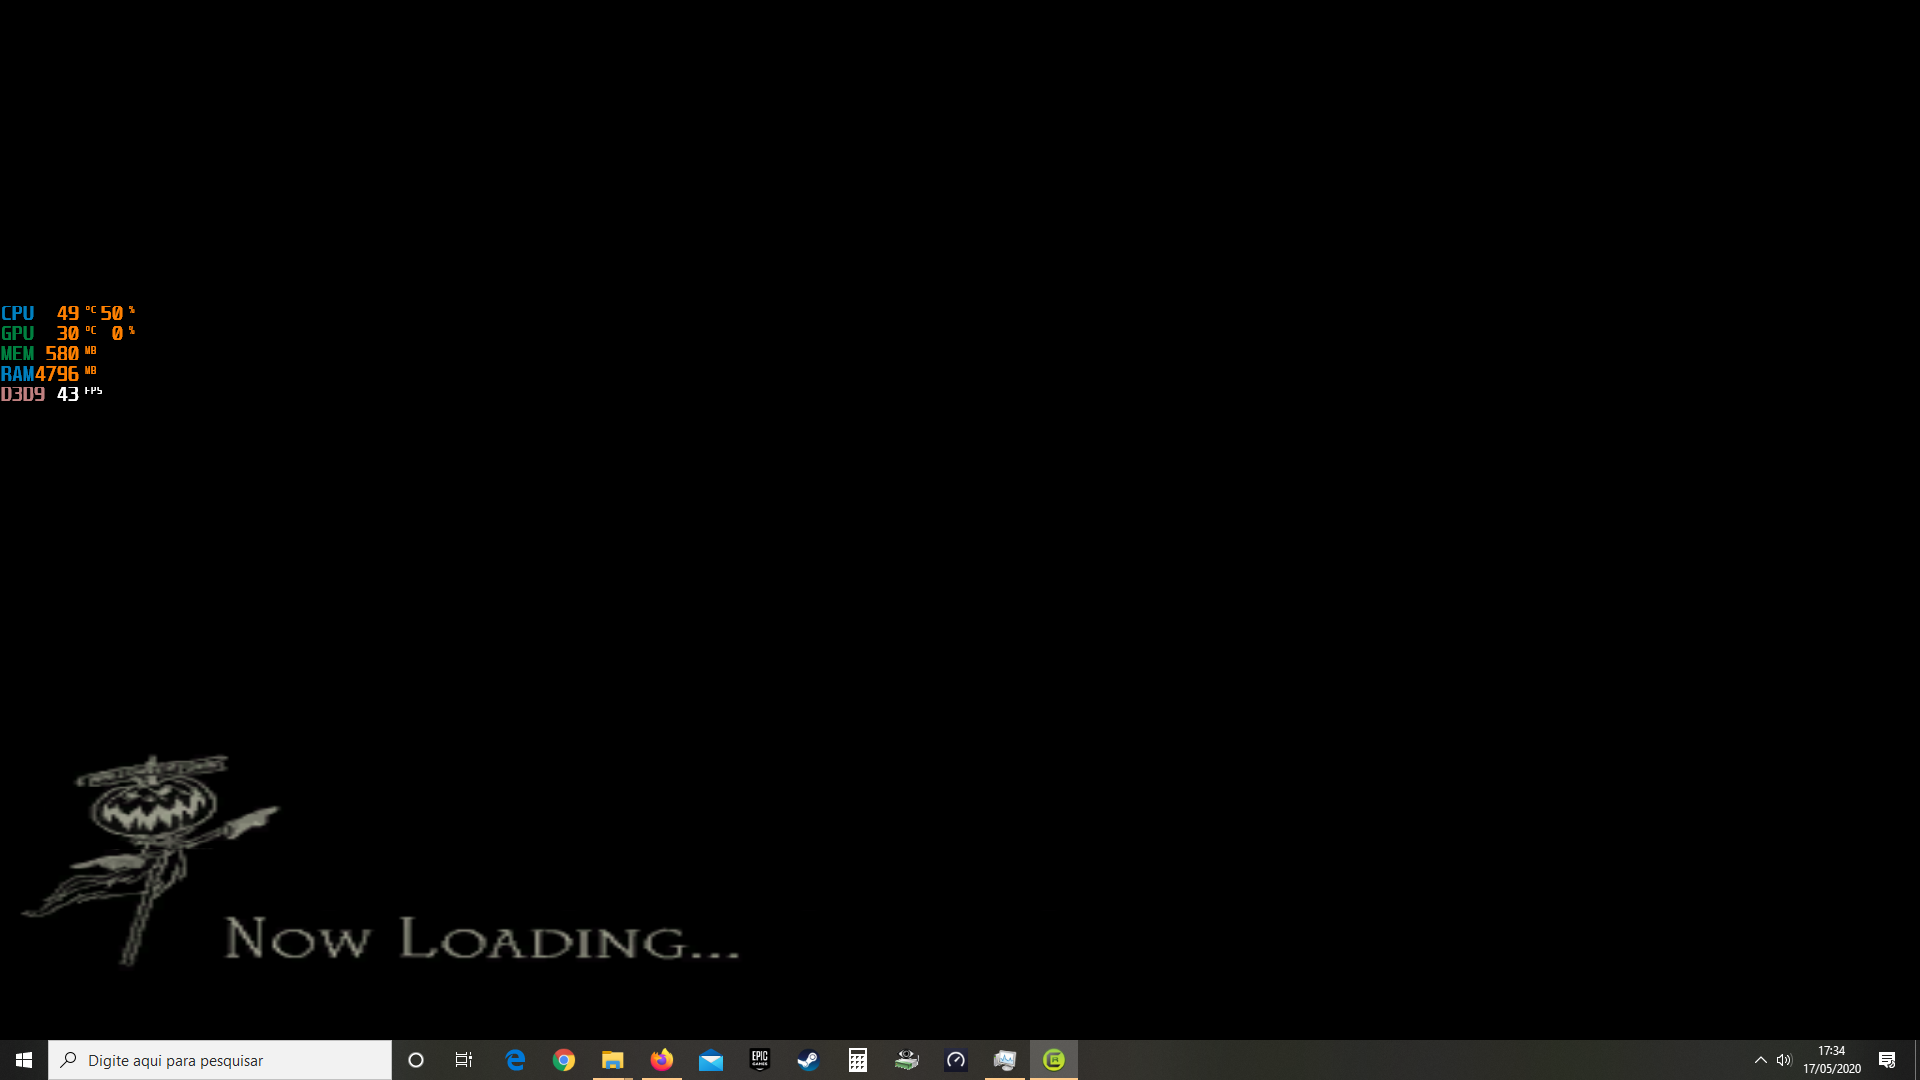Click the 'RAM' label in the overlay
This screenshot has width=1920, height=1080.
point(18,374)
